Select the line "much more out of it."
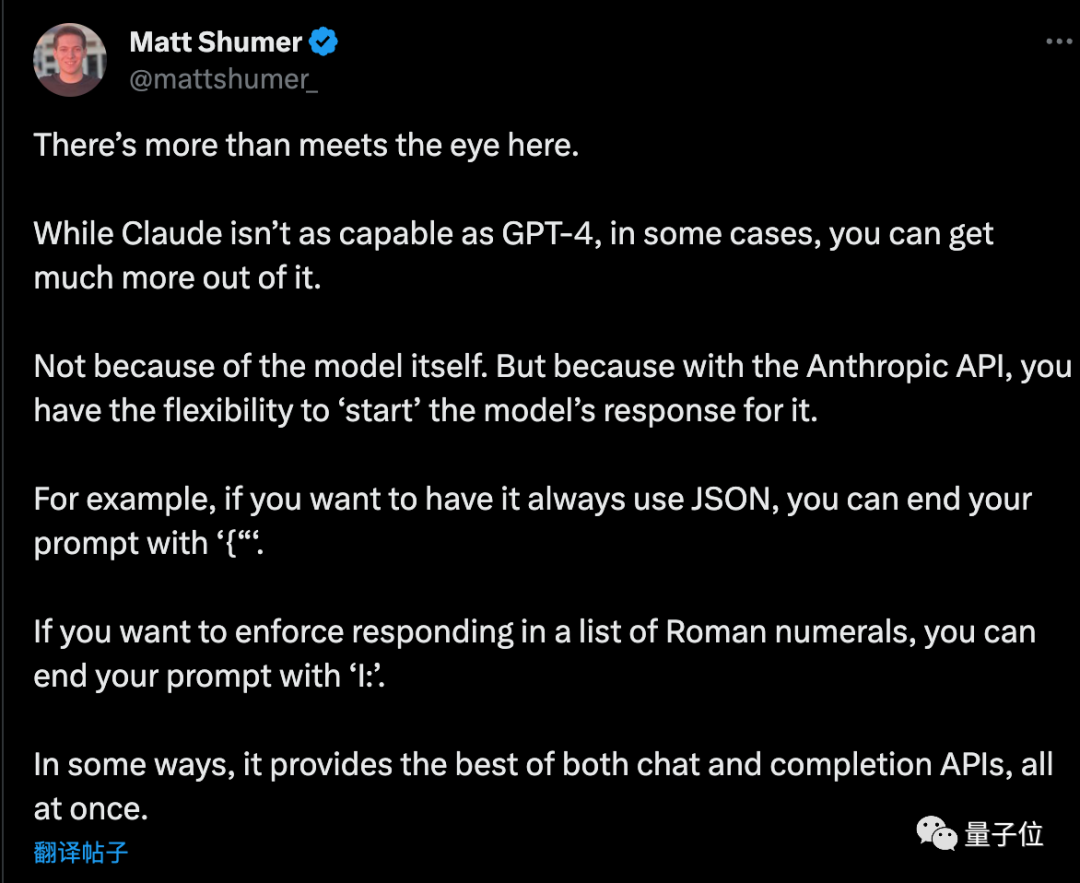This screenshot has width=1080, height=883. tap(178, 278)
